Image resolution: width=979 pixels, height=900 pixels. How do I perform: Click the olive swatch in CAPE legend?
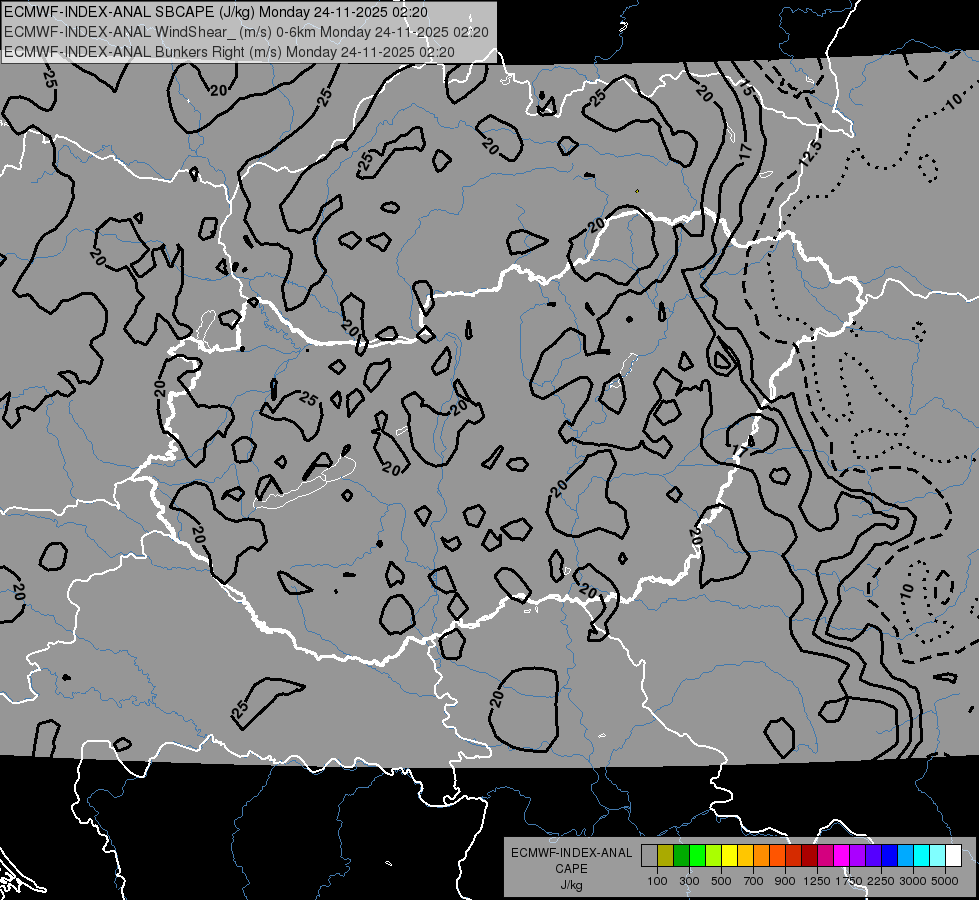tap(666, 855)
